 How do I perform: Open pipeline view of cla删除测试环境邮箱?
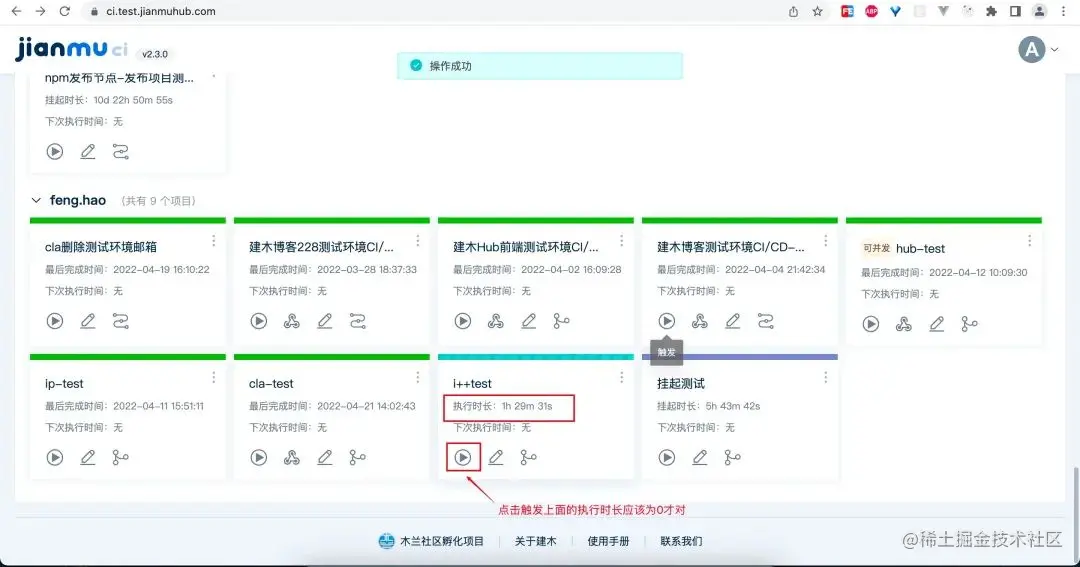click(x=121, y=321)
